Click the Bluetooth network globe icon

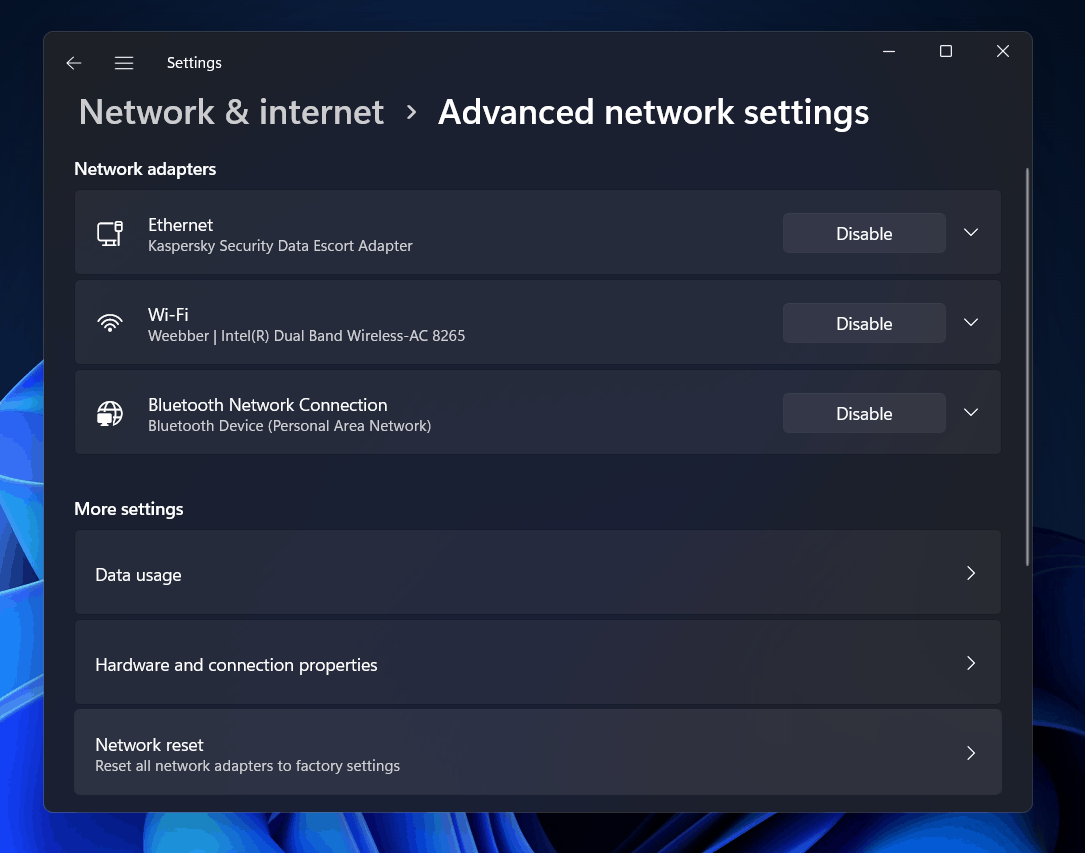(x=110, y=413)
